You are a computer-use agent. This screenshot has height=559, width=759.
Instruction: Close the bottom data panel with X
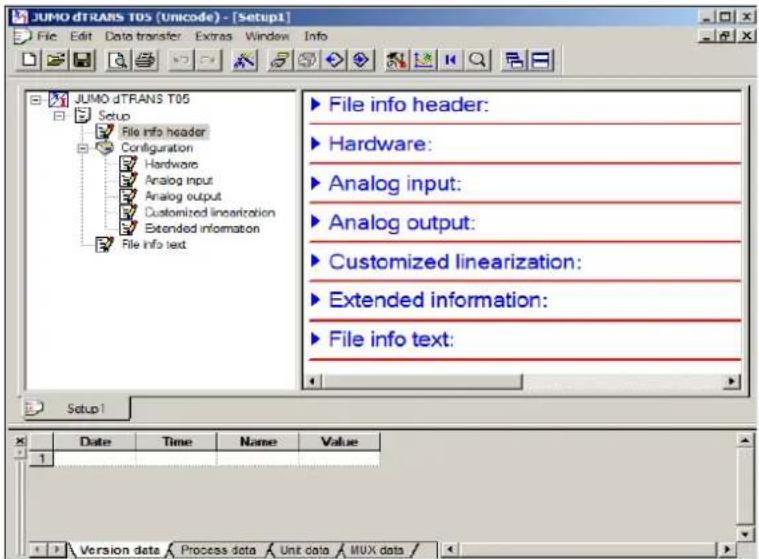[20, 440]
